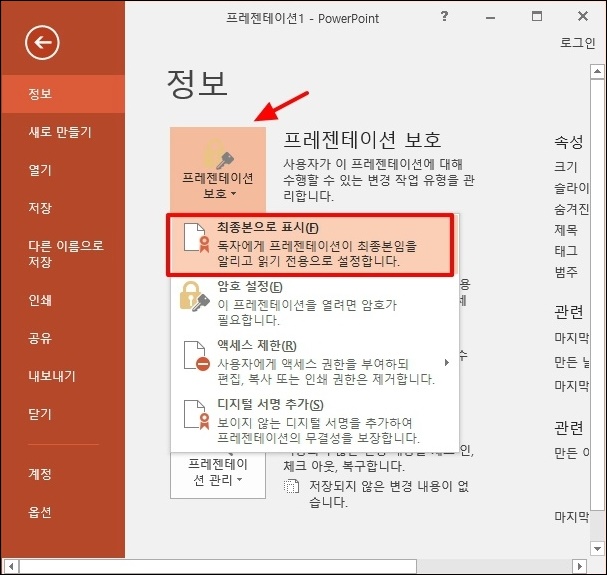Image resolution: width=607 pixels, height=575 pixels.
Task: Open the 인쇄 page
Action: [40, 300]
